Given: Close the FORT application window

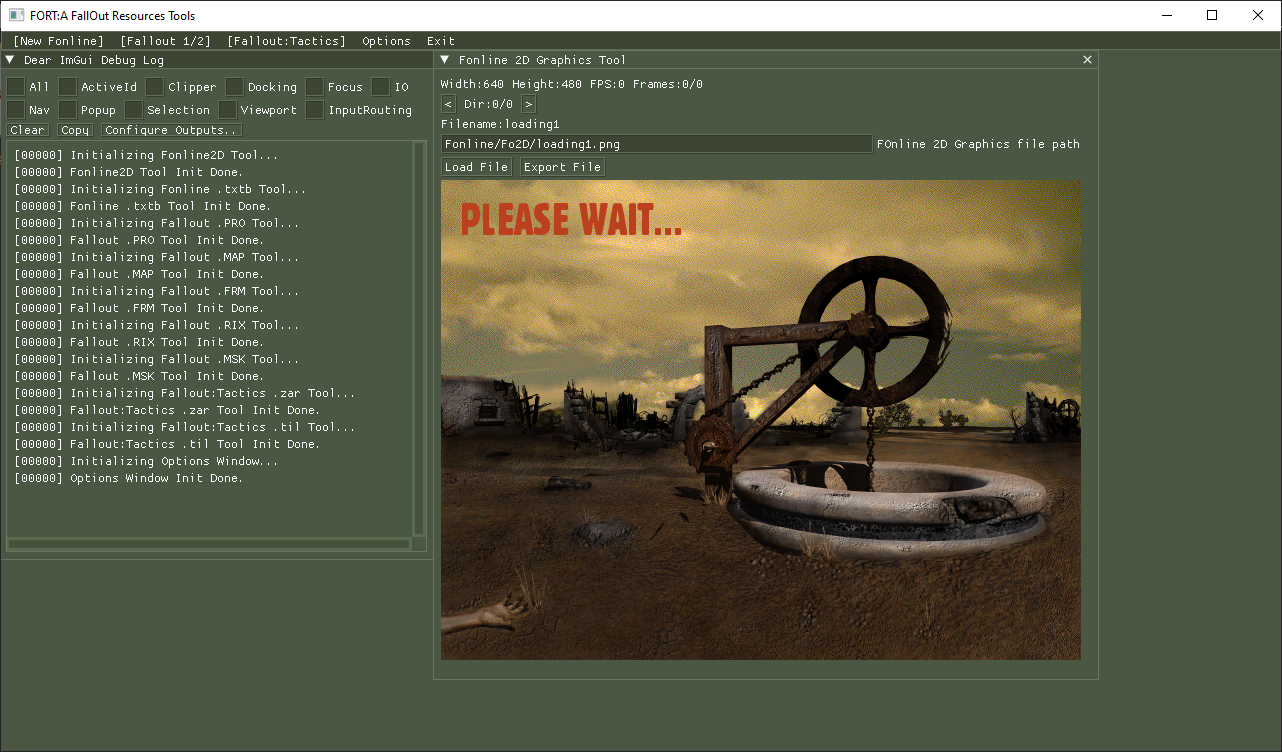Looking at the screenshot, I should click(1258, 15).
